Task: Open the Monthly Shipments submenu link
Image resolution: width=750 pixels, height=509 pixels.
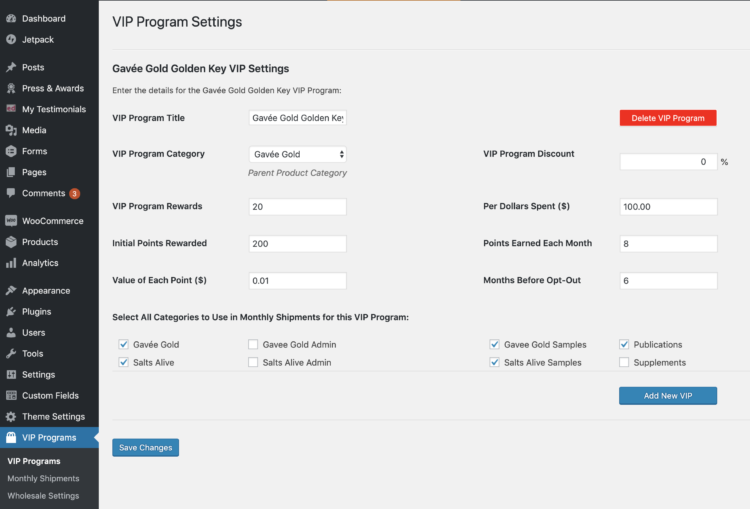Action: (43, 478)
